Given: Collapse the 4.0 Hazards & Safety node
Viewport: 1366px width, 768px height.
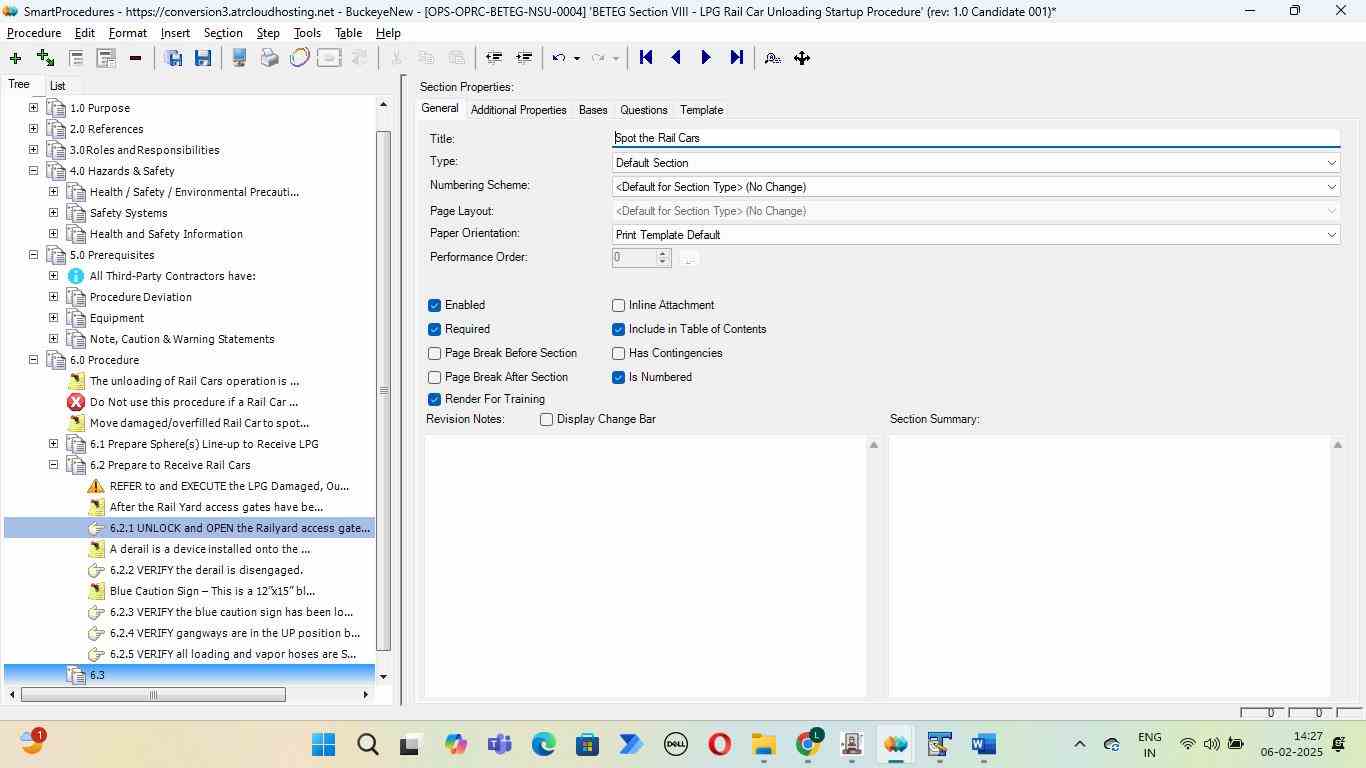Looking at the screenshot, I should [33, 171].
